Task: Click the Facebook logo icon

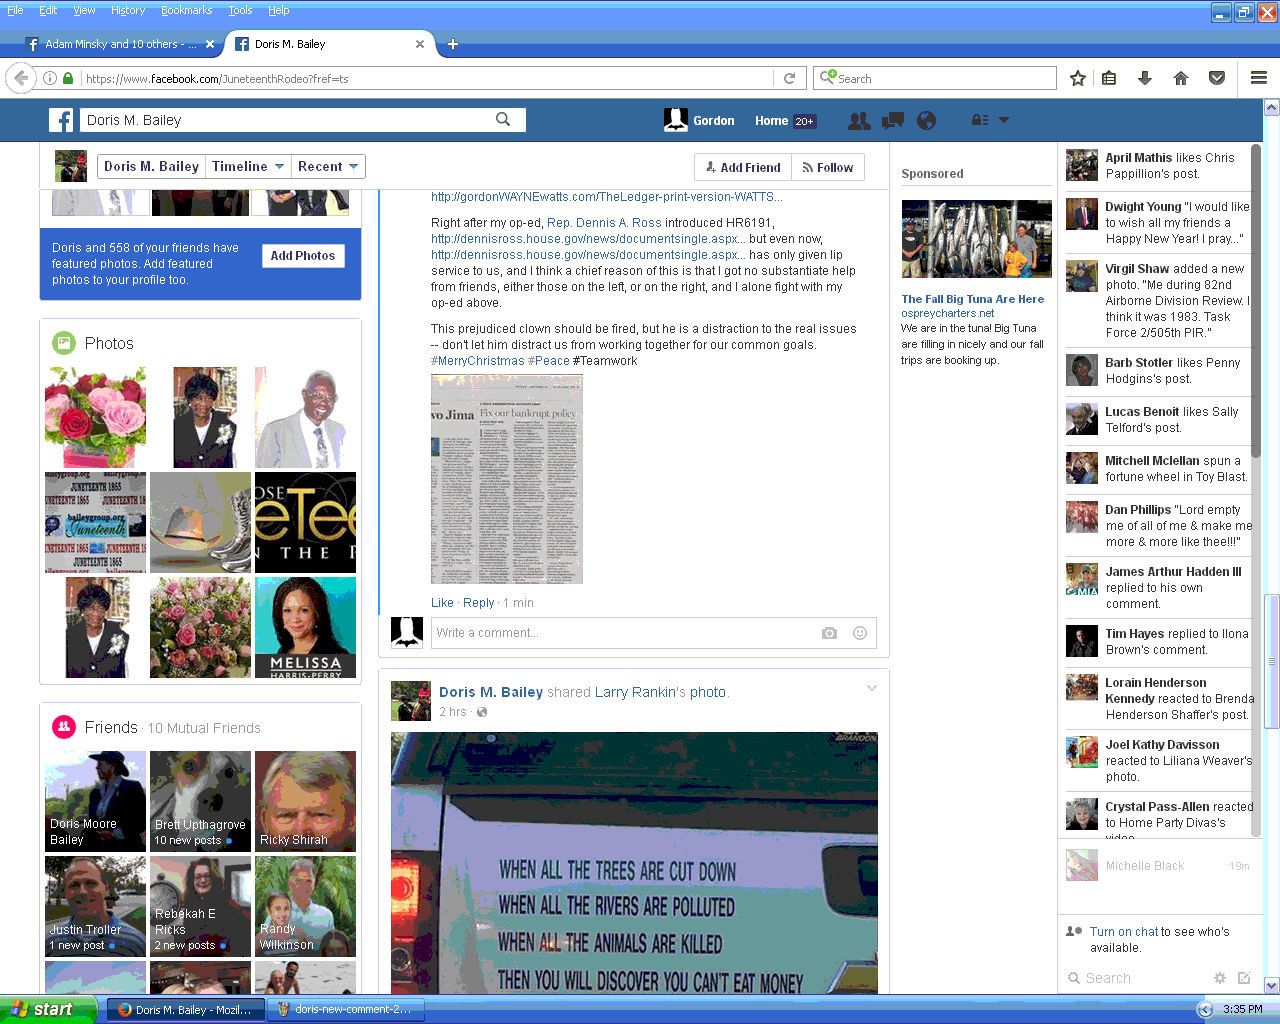Action: [61, 120]
